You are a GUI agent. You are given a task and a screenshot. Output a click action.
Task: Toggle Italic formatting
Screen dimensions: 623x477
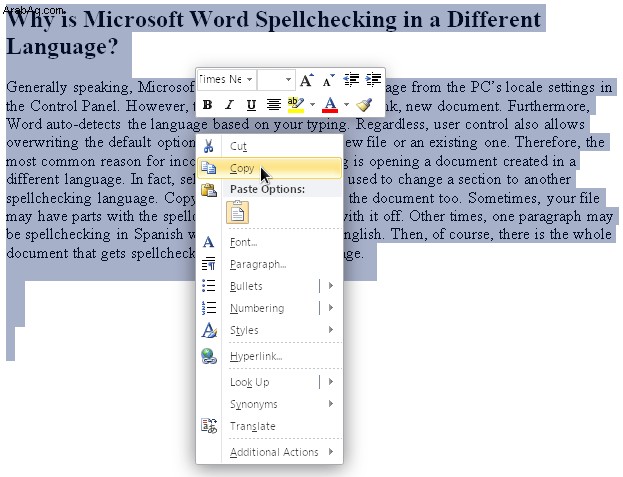click(x=229, y=105)
